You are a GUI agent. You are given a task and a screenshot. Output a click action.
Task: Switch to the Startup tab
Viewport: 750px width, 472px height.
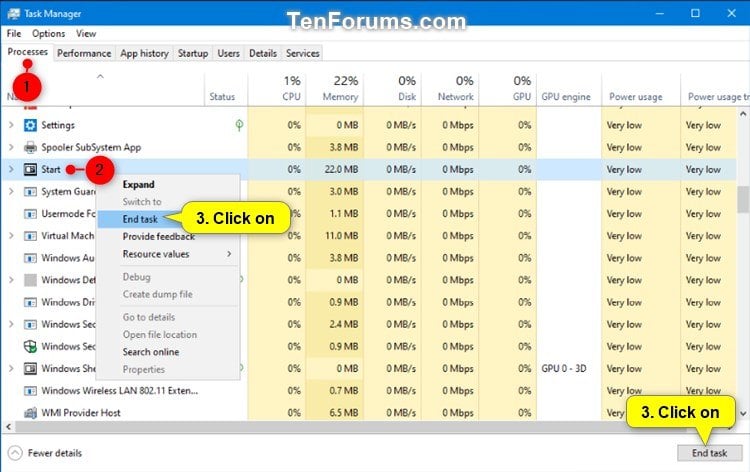click(193, 53)
